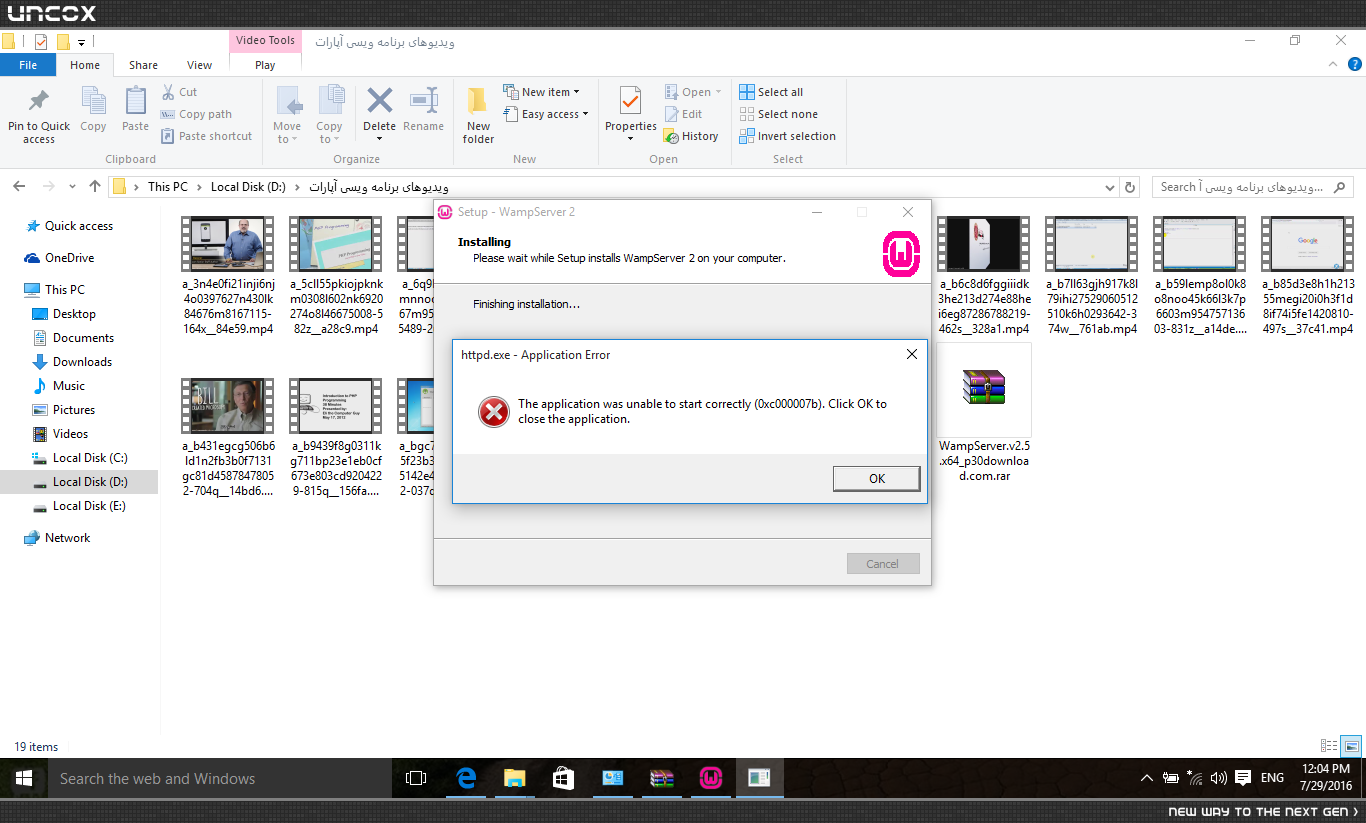
Task: Launch Microsoft Edge from the taskbar
Action: click(466, 778)
